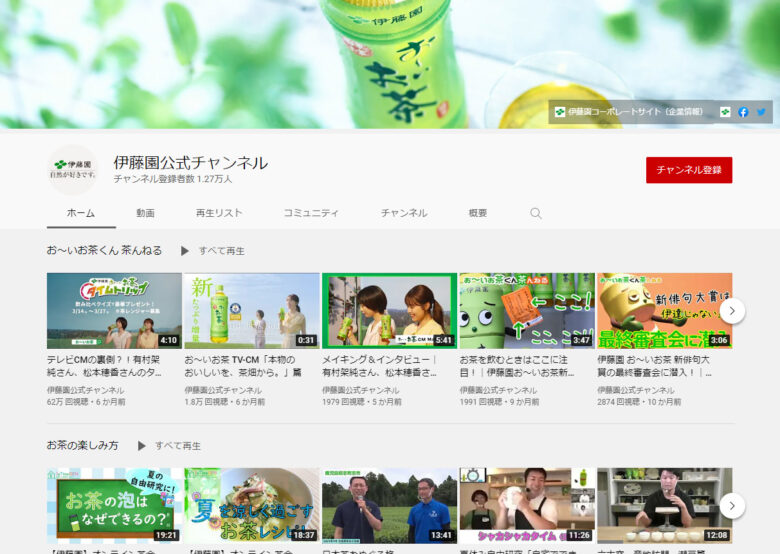Switch to the 動画 tab
The height and width of the screenshot is (554, 780).
tap(145, 213)
